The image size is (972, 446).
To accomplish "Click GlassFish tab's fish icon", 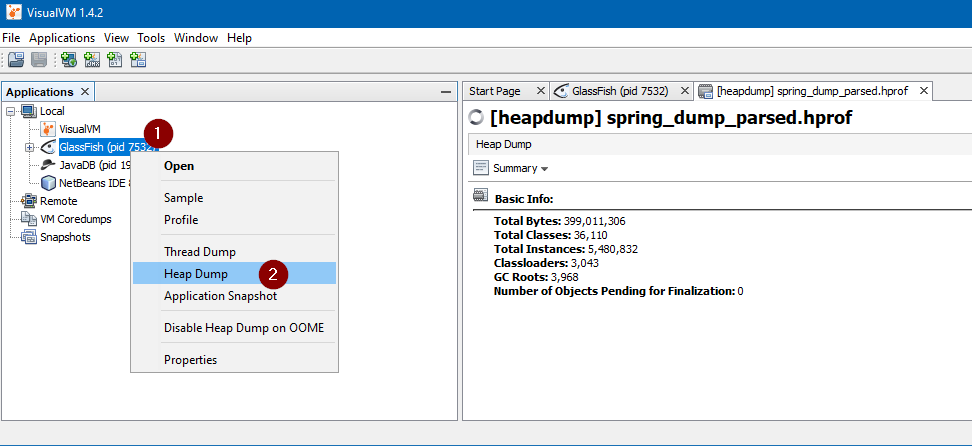I will click(x=561, y=91).
